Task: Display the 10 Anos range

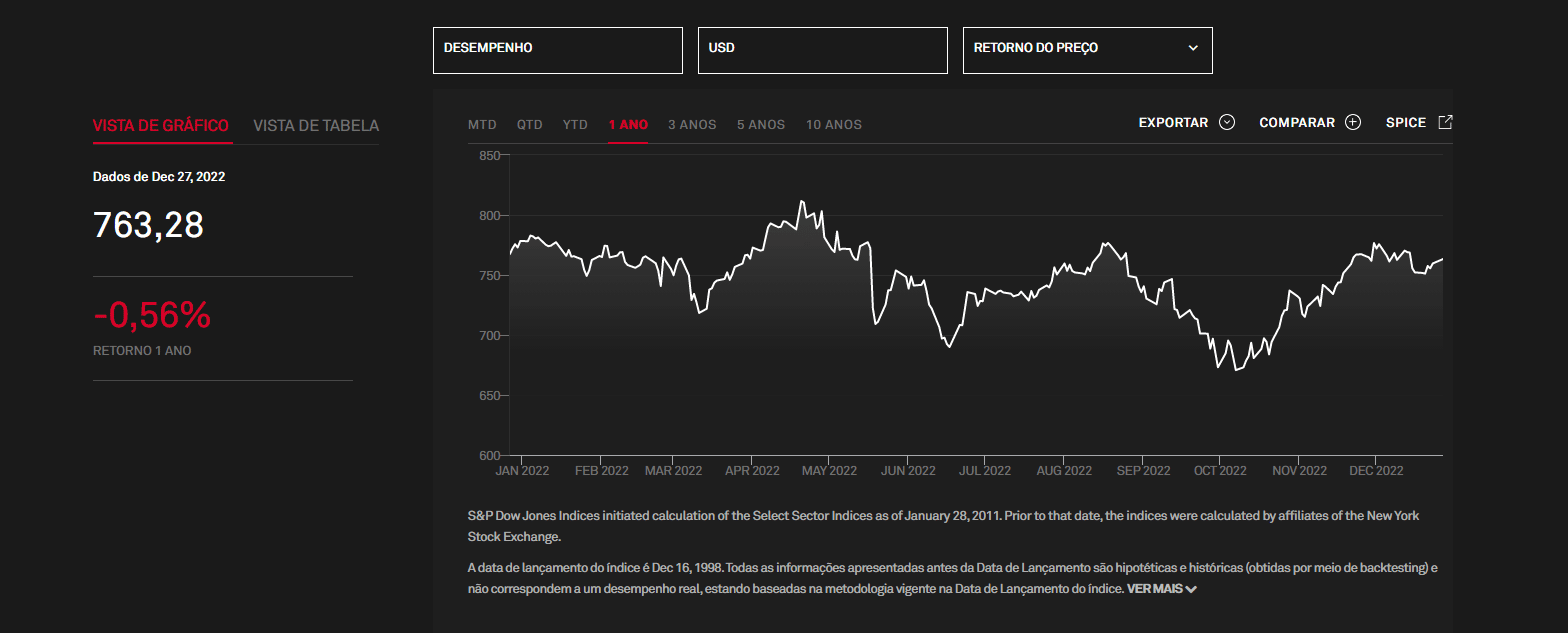Action: coord(834,125)
